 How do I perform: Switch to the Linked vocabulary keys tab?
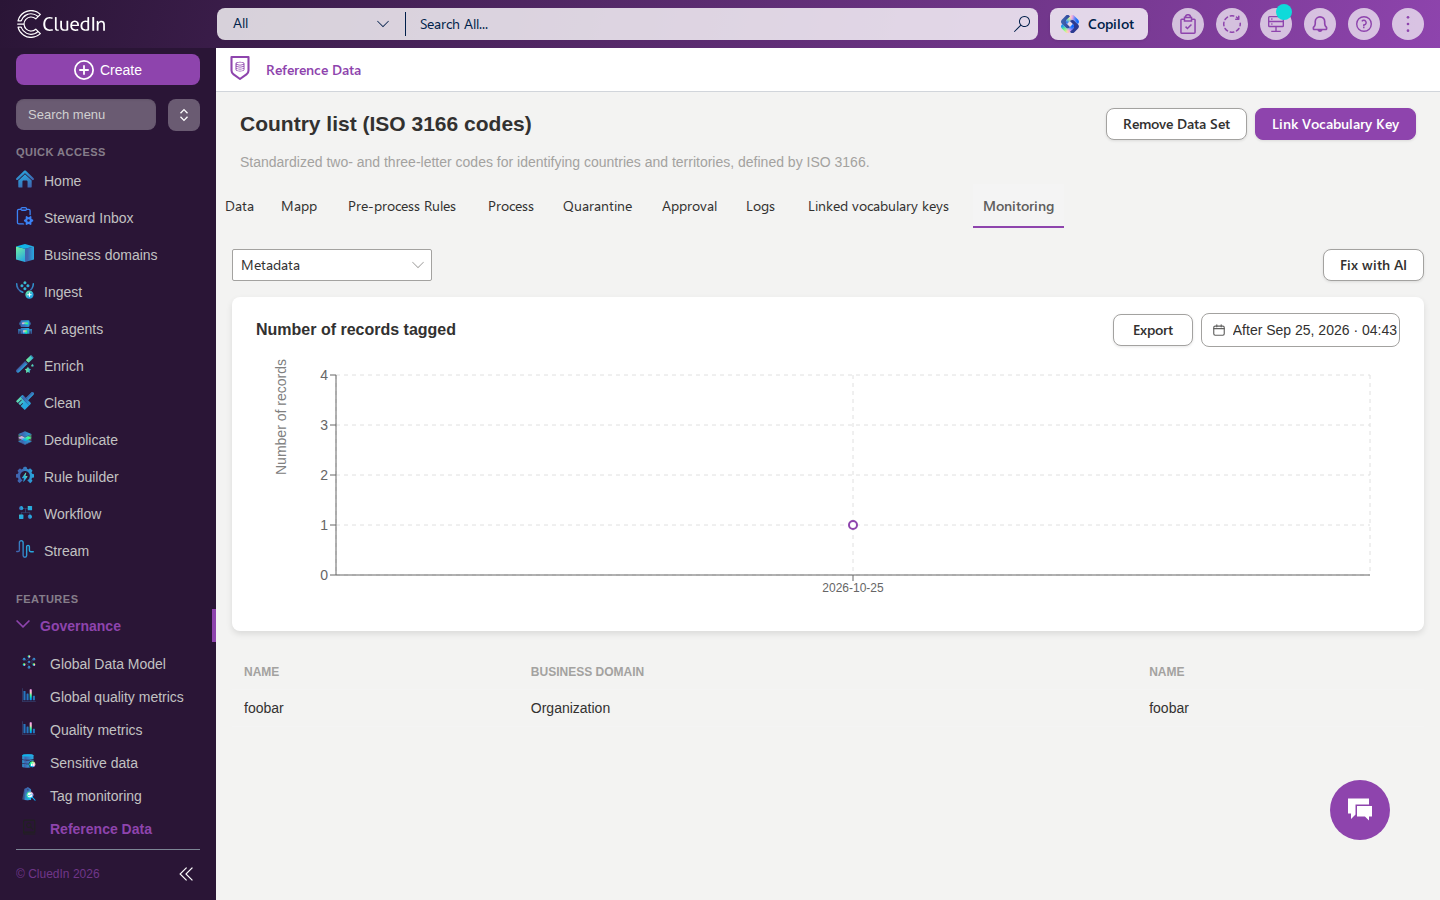878,206
